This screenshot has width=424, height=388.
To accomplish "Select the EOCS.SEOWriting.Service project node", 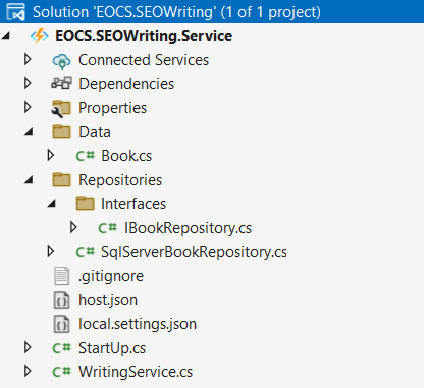I will (143, 36).
